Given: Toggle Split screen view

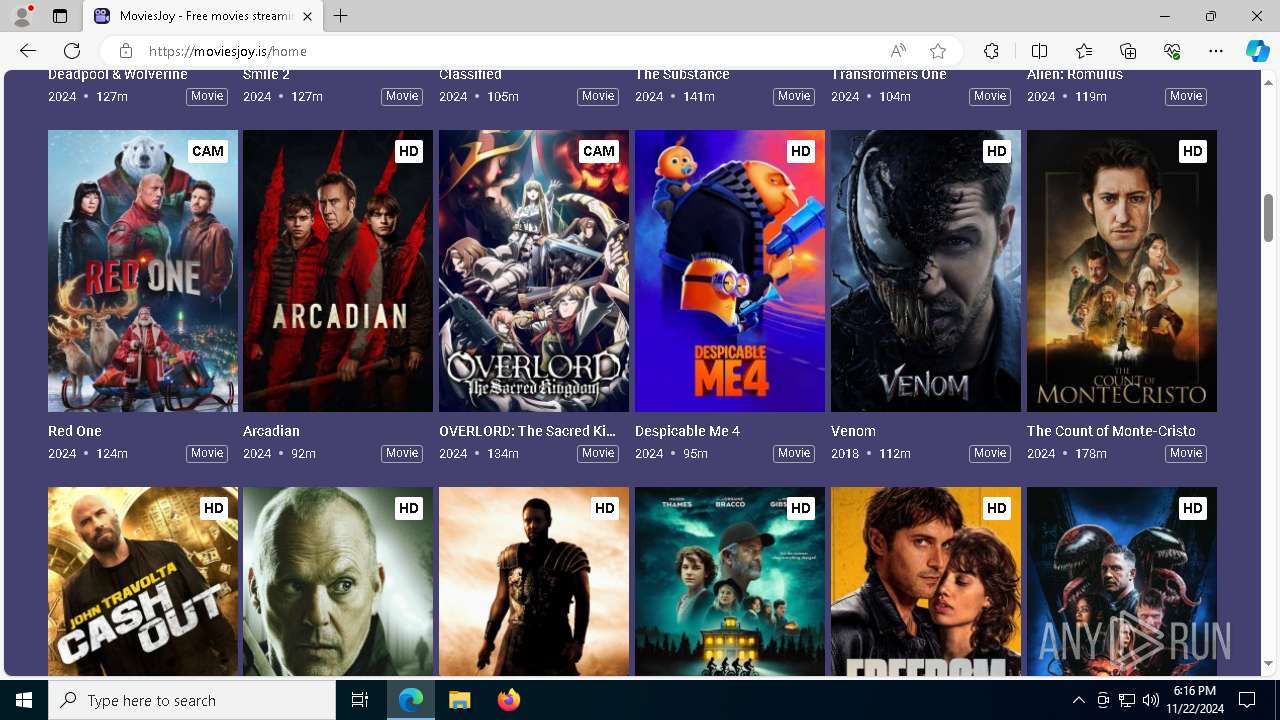Looking at the screenshot, I should [x=1039, y=51].
